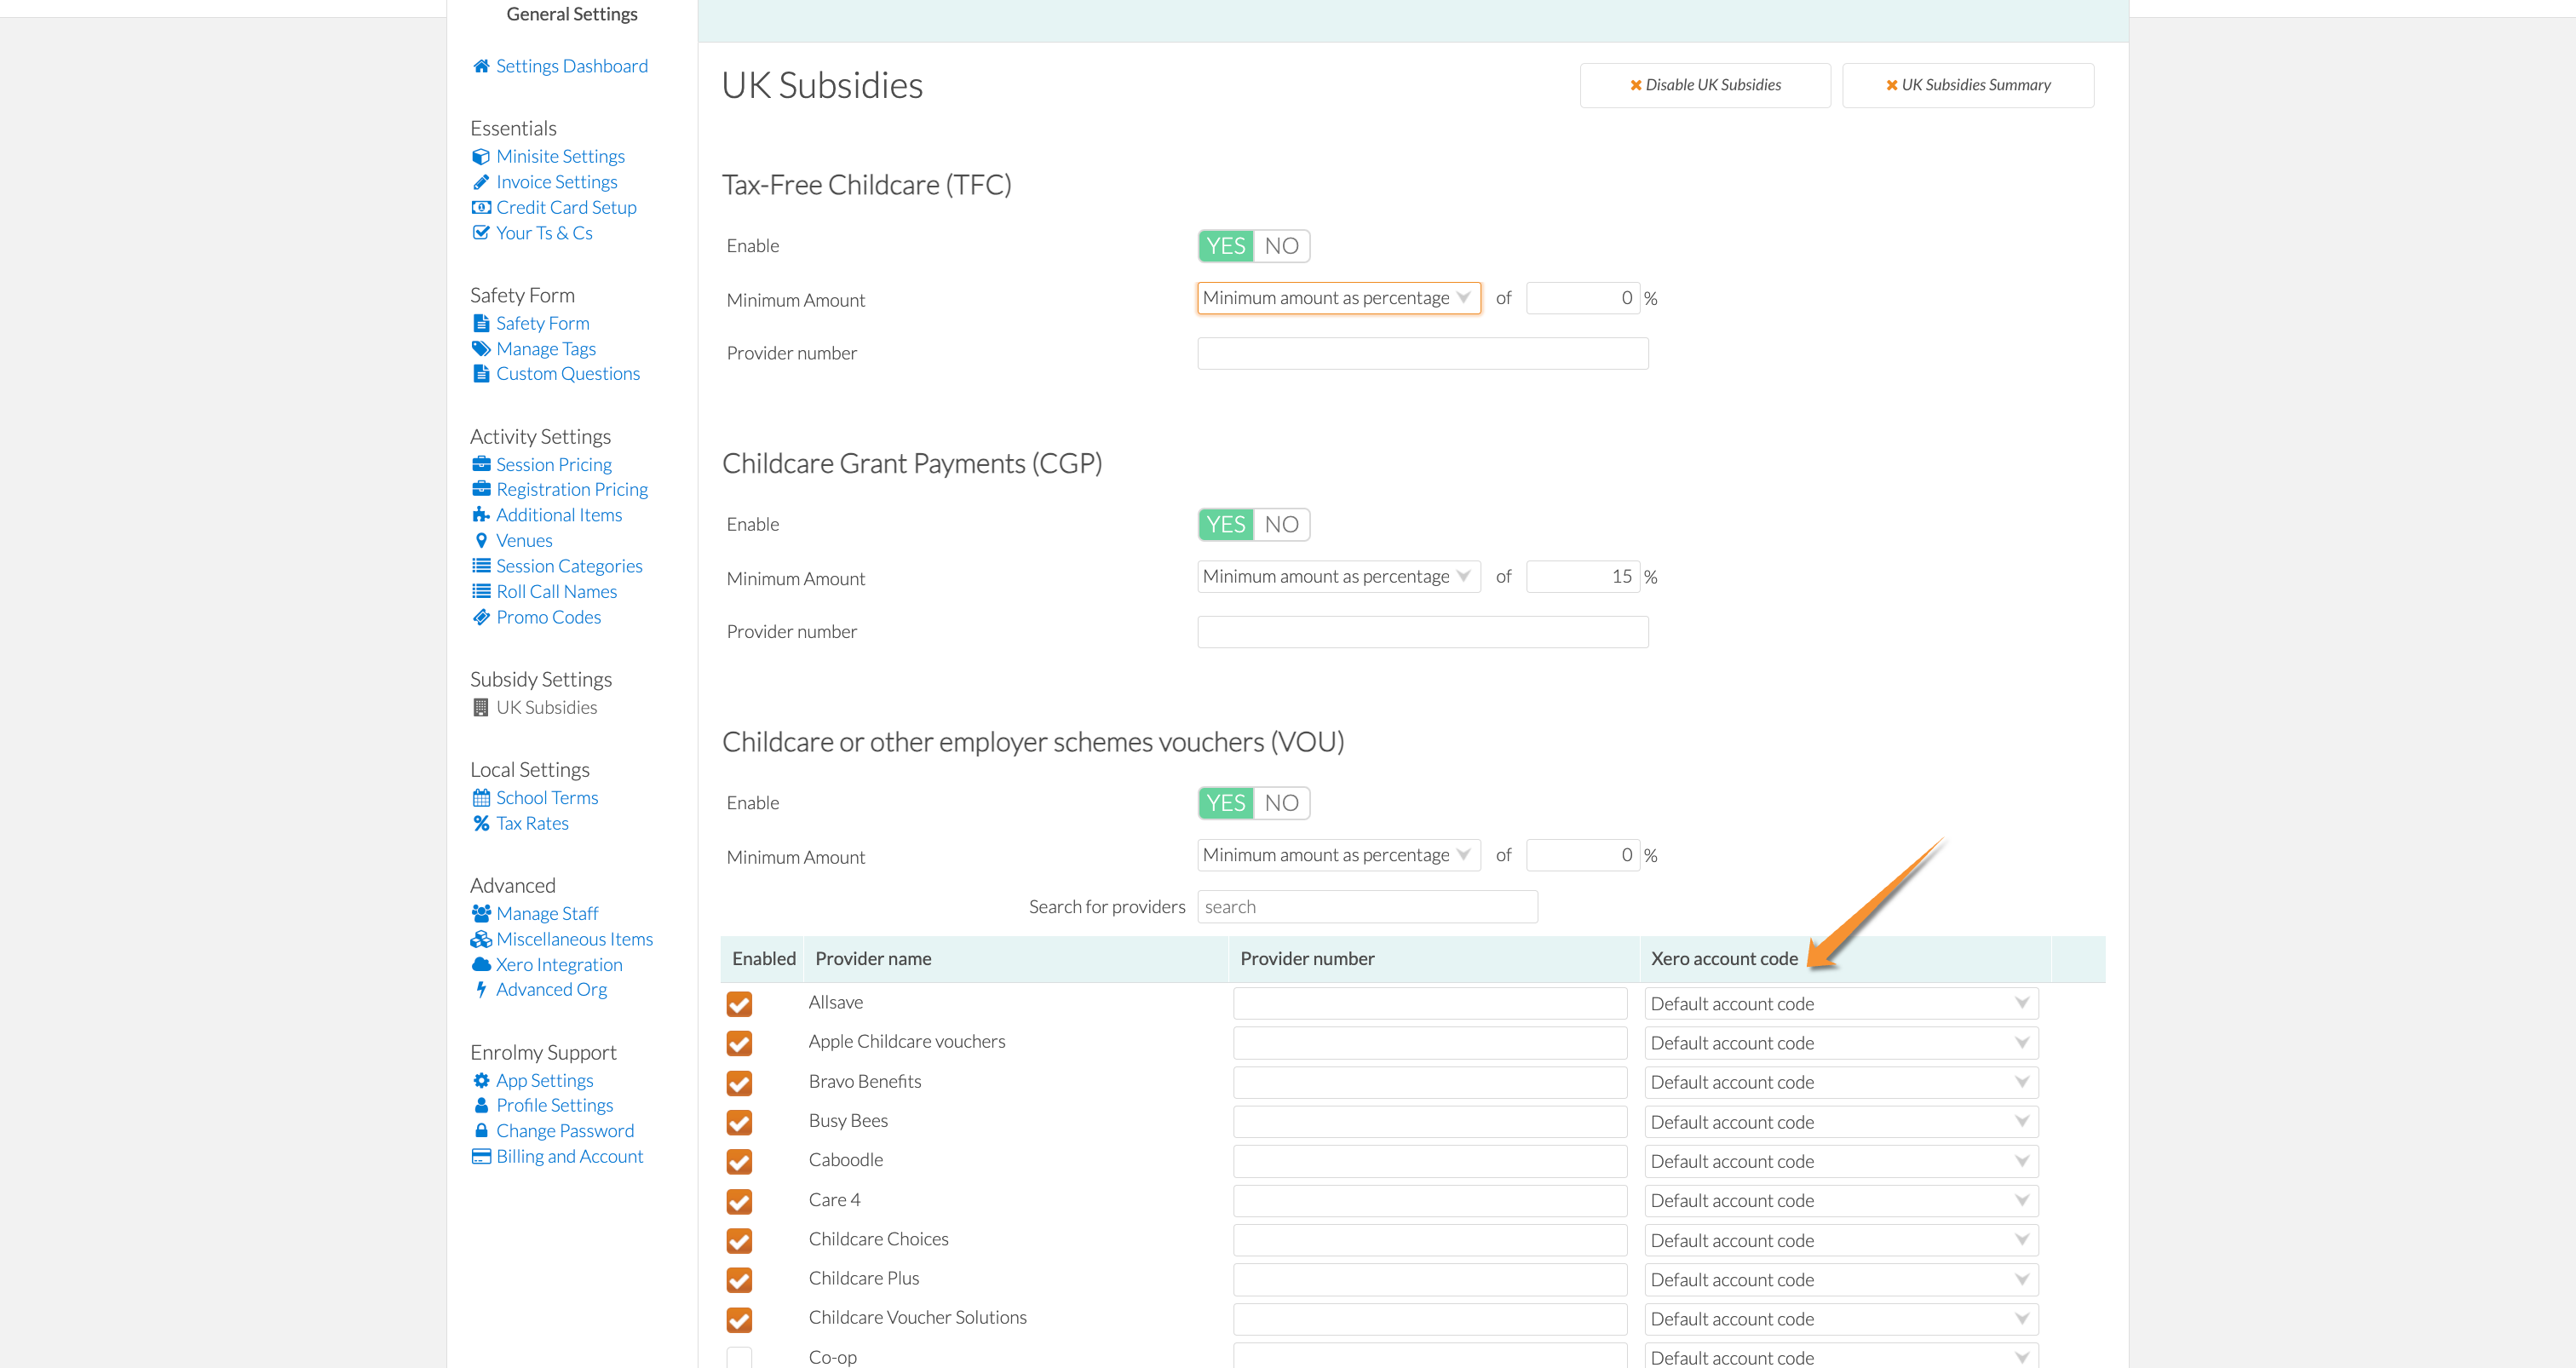Uncheck the Caboodle provider checkbox

[739, 1161]
